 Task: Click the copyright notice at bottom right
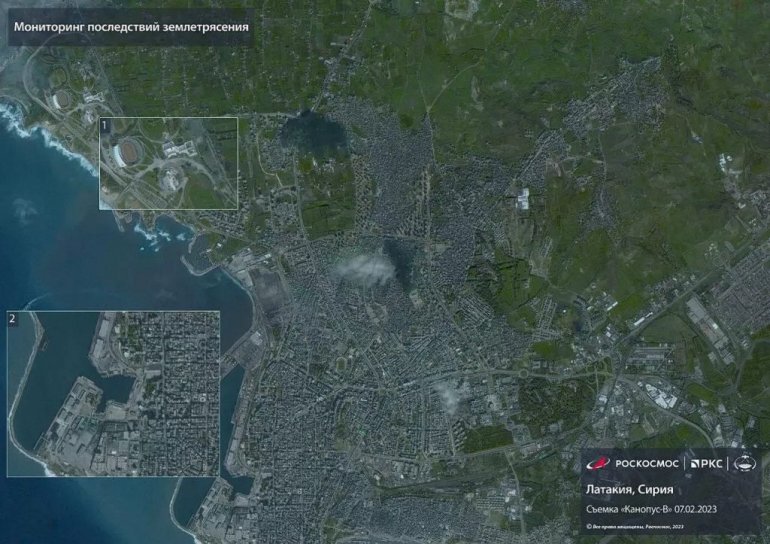click(x=635, y=526)
